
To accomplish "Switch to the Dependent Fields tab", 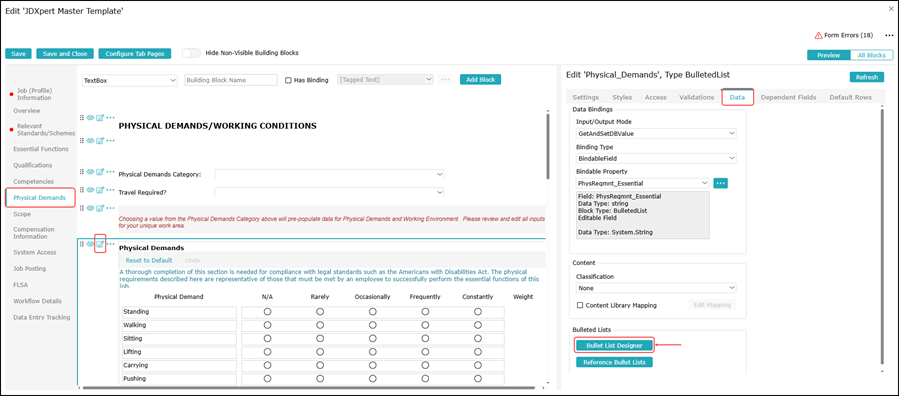I will click(x=788, y=97).
